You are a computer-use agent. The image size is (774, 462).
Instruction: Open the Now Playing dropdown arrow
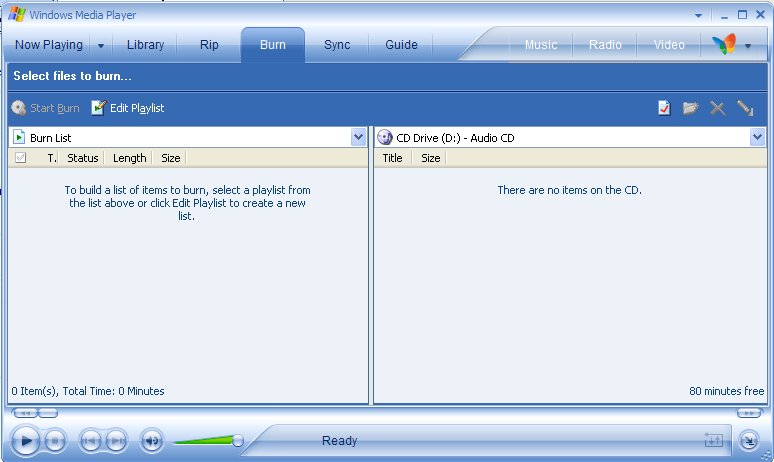(101, 45)
